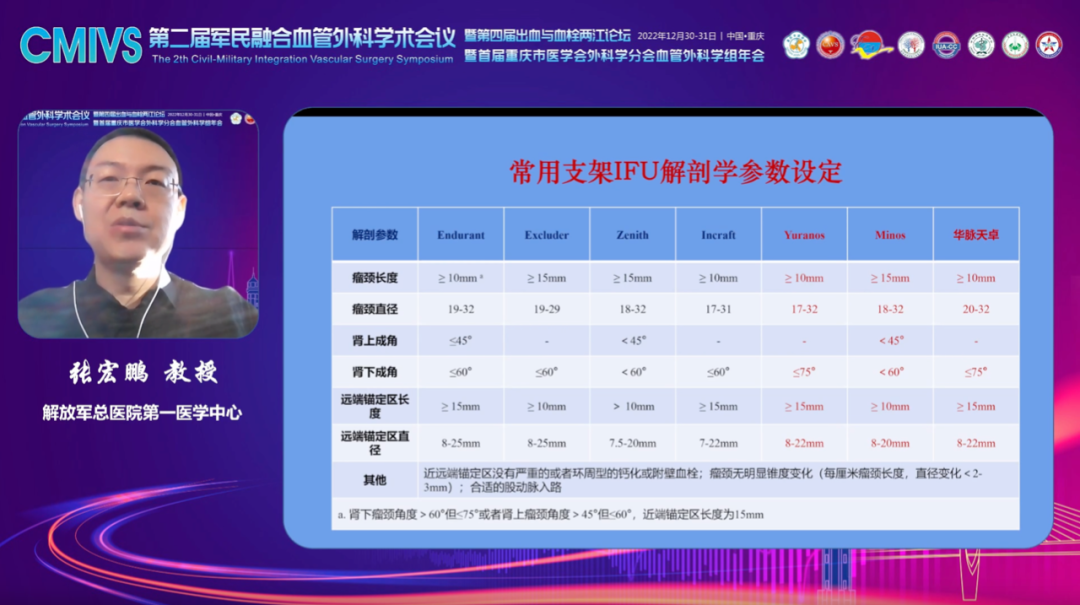The image size is (1080, 605).
Task: Click the English subtitle Civil-Military Integration Vascular Surgery Symposium
Action: (x=302, y=59)
